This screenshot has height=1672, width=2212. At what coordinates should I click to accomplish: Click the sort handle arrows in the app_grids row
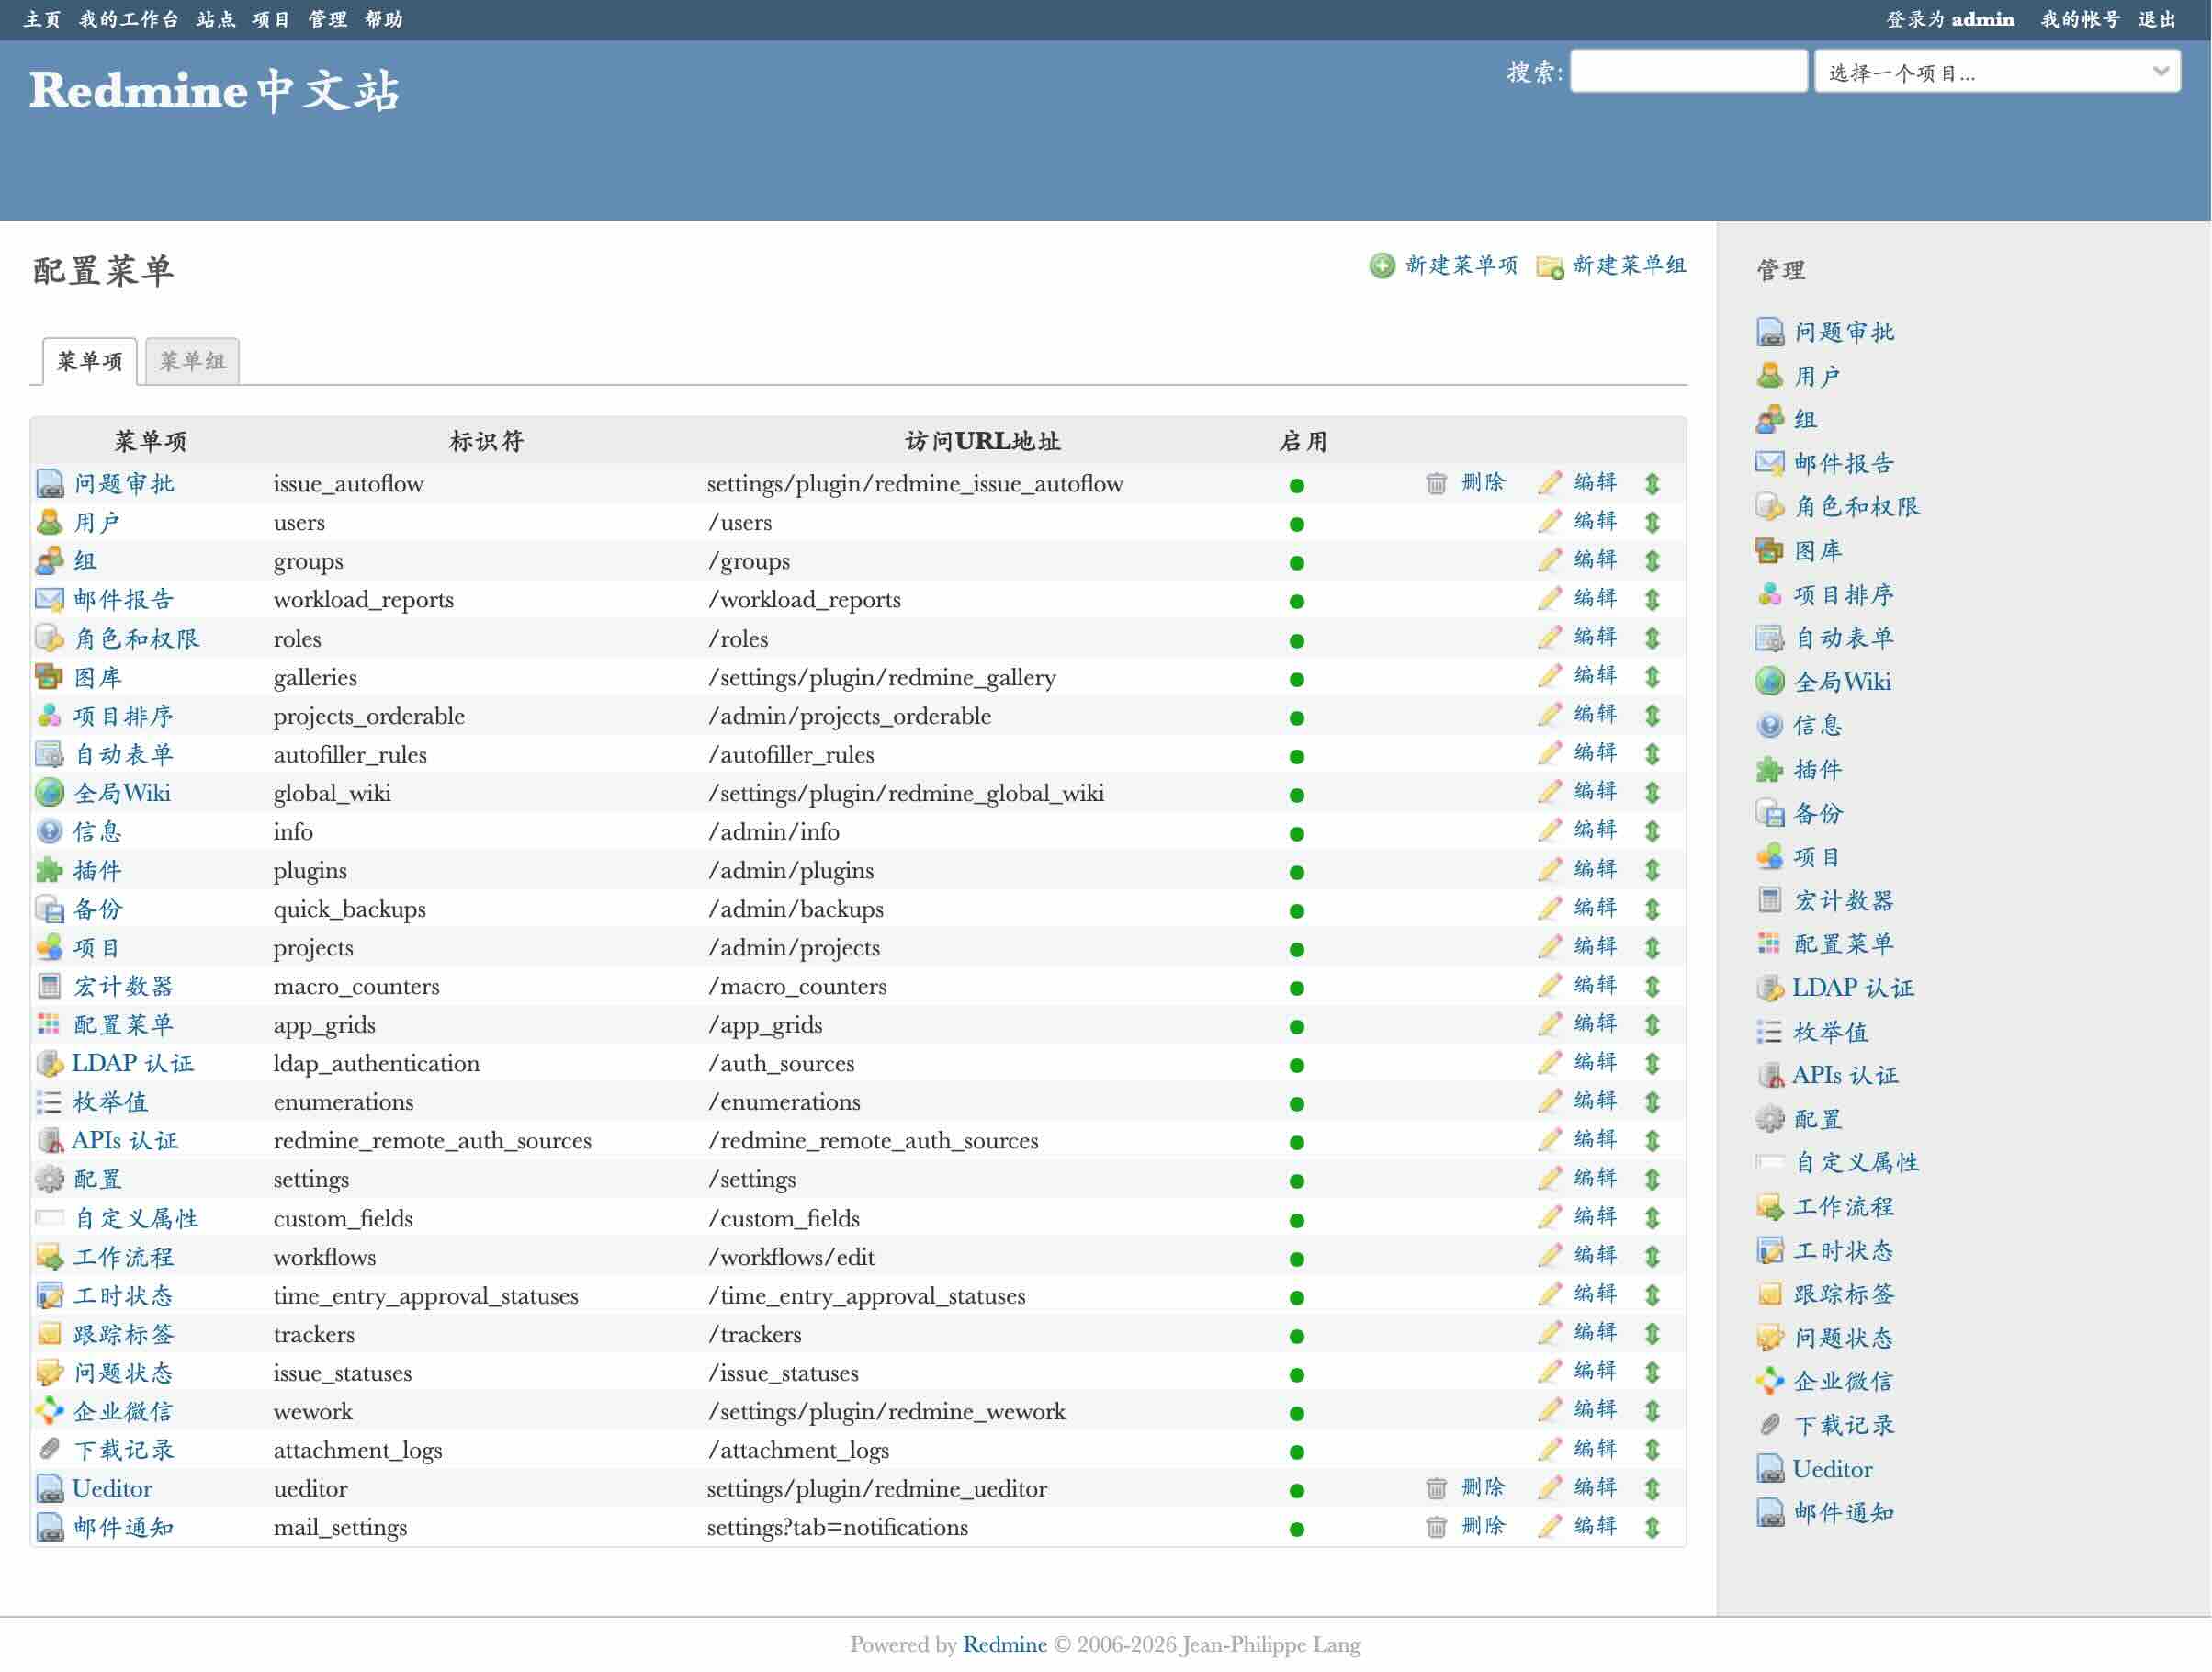(1652, 1025)
